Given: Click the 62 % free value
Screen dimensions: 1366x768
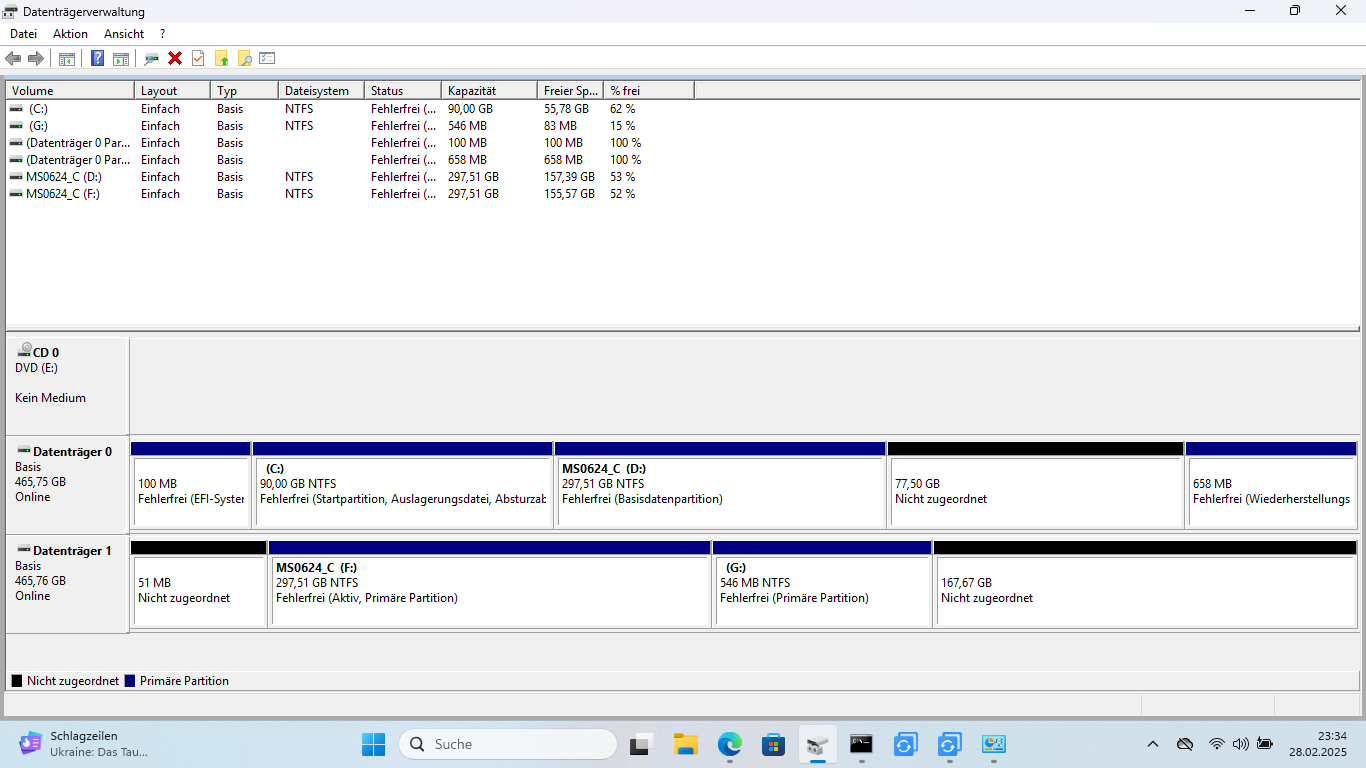Looking at the screenshot, I should pyautogui.click(x=622, y=108).
